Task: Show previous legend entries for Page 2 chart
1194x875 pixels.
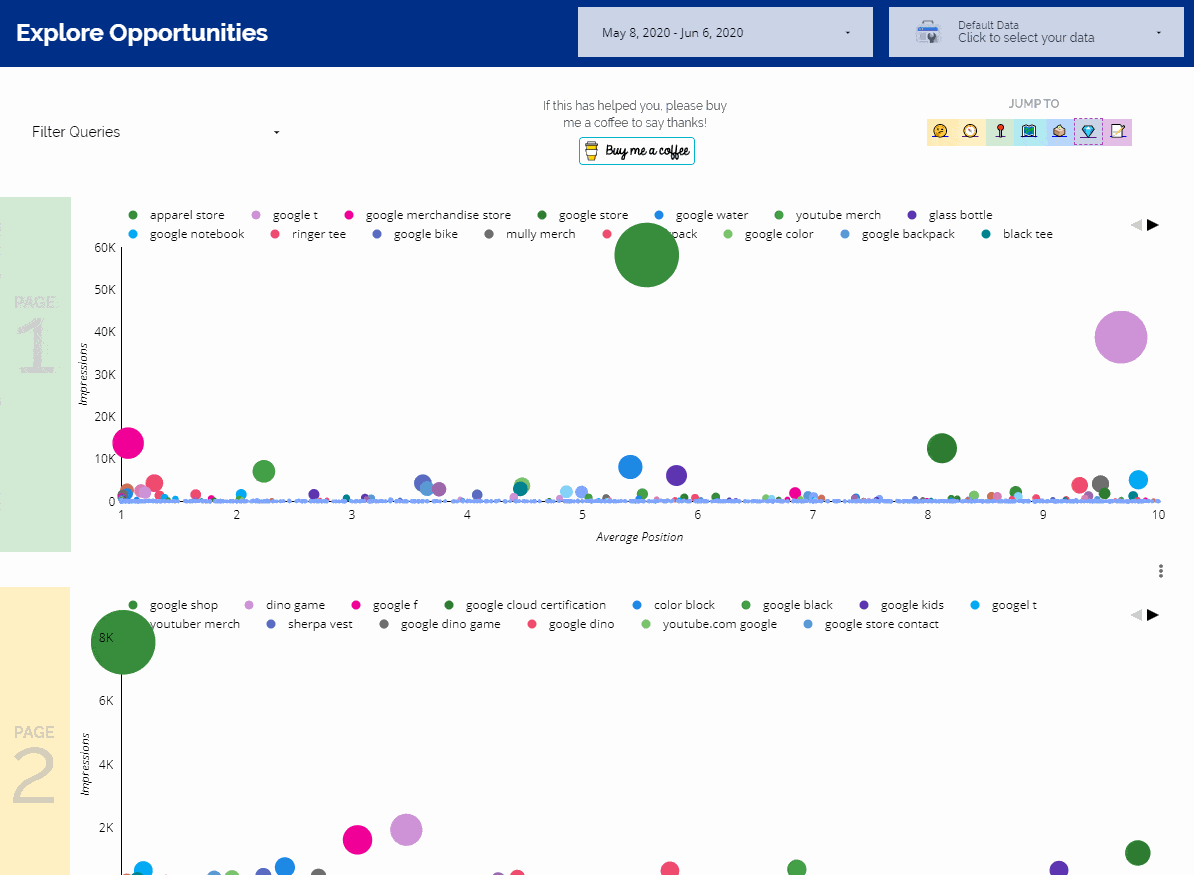Action: pyautogui.click(x=1136, y=615)
